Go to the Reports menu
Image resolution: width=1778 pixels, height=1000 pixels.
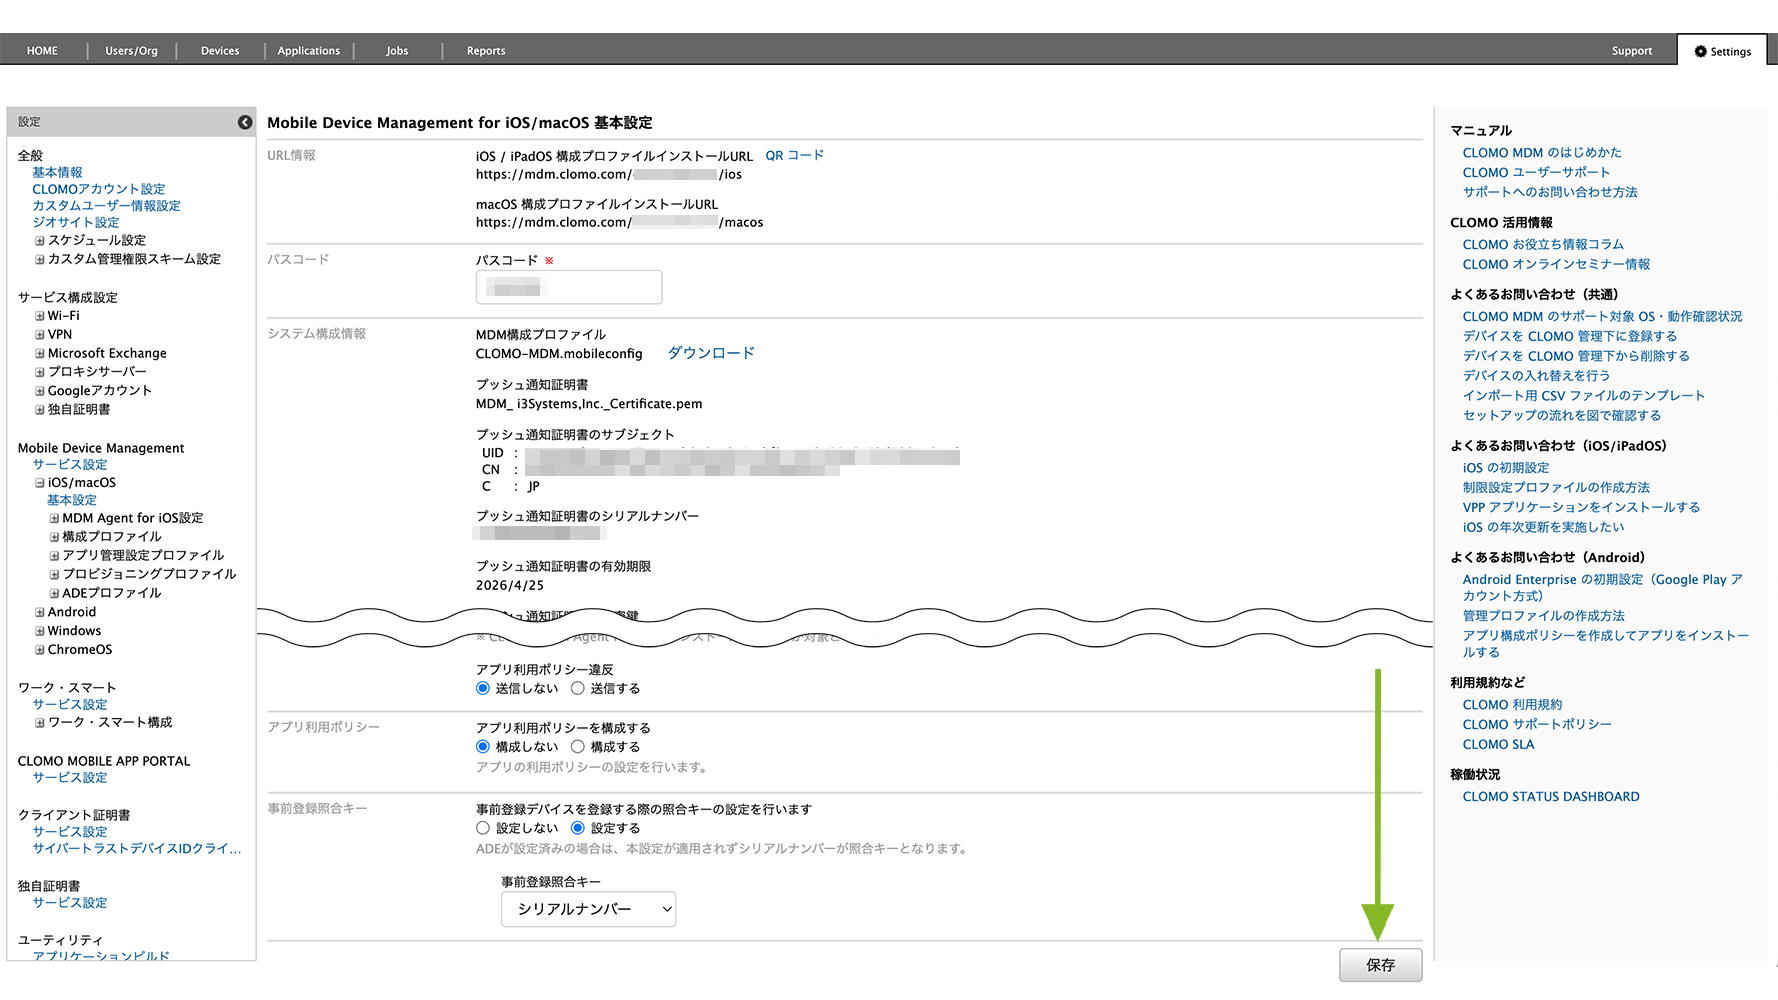486,51
